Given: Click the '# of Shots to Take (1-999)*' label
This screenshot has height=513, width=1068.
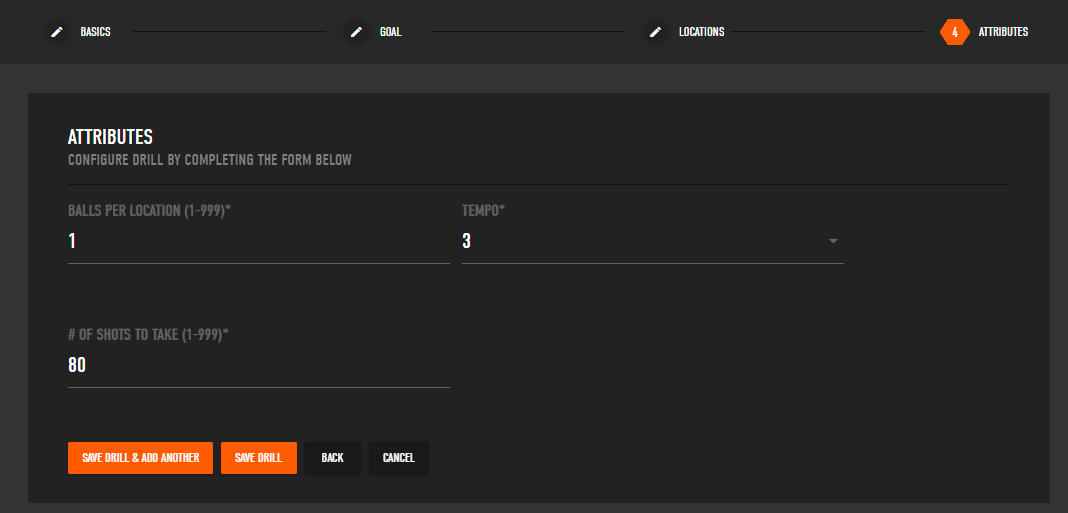Looking at the screenshot, I should 148,335.
